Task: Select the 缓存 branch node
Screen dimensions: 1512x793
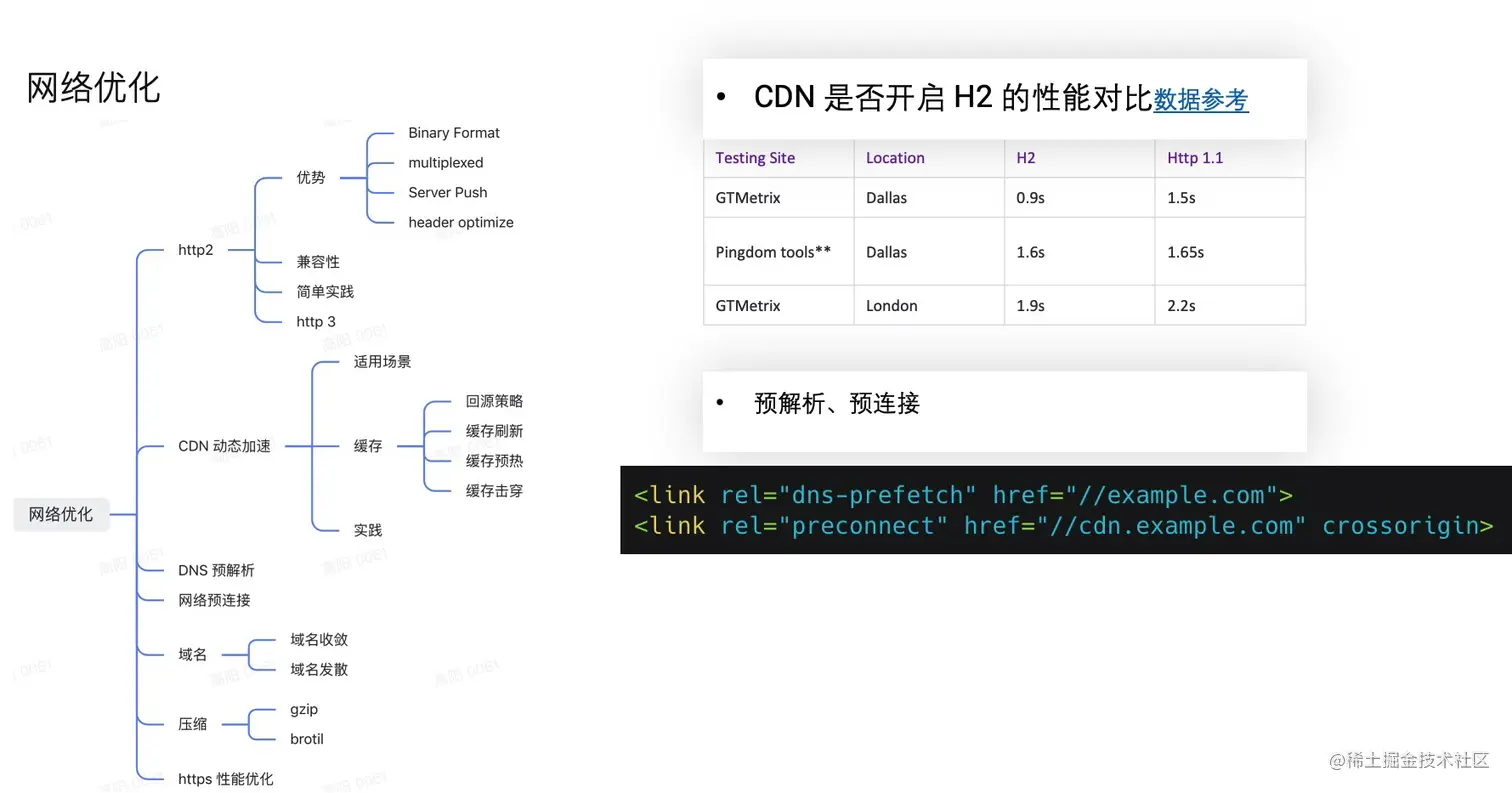Action: (368, 446)
